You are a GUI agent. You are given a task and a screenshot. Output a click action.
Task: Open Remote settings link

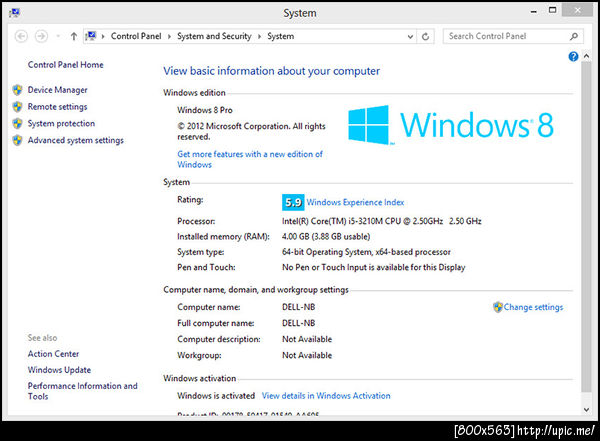pyautogui.click(x=57, y=107)
